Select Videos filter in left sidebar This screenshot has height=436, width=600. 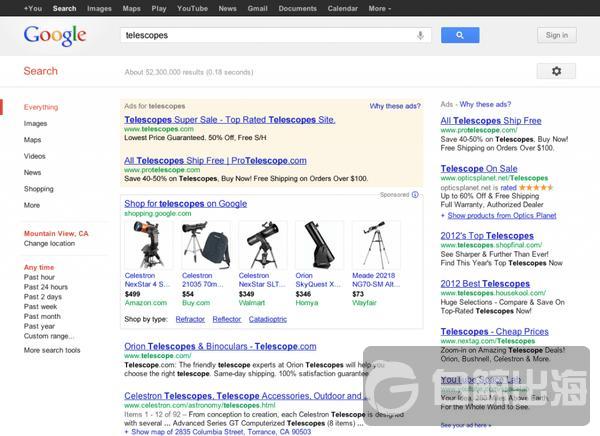34,156
